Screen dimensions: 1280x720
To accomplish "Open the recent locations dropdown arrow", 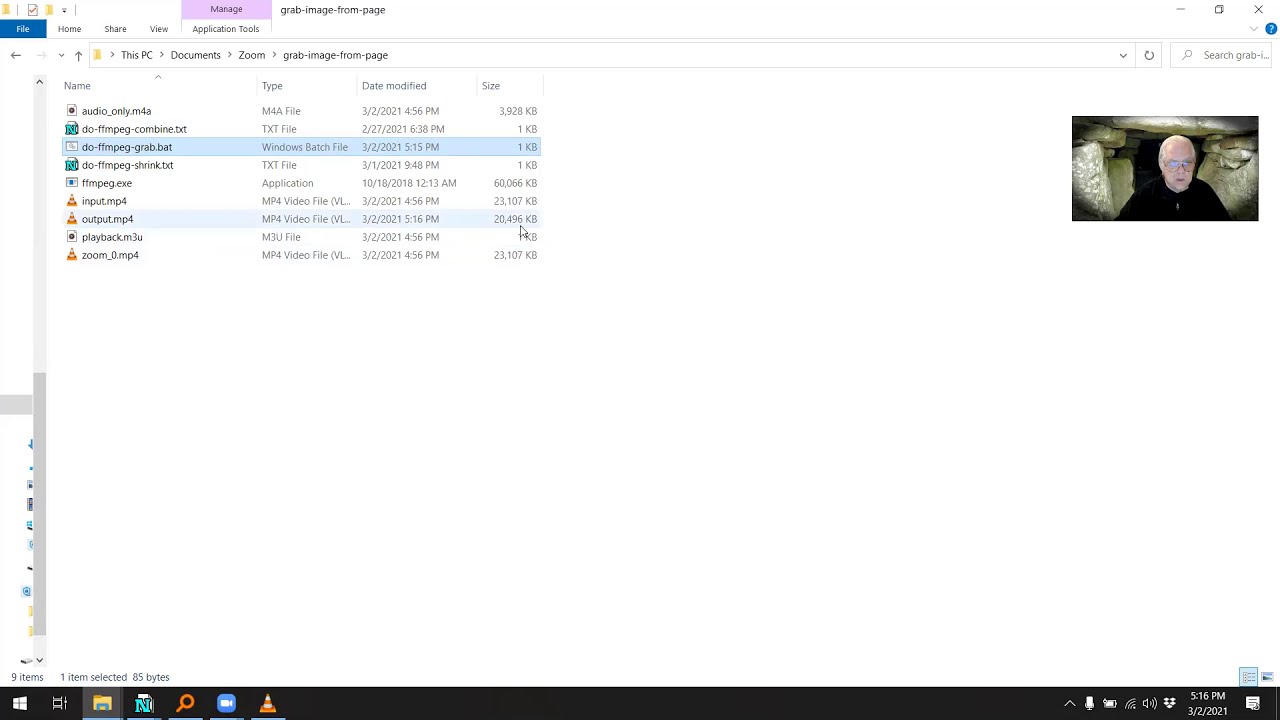I will click(61, 55).
